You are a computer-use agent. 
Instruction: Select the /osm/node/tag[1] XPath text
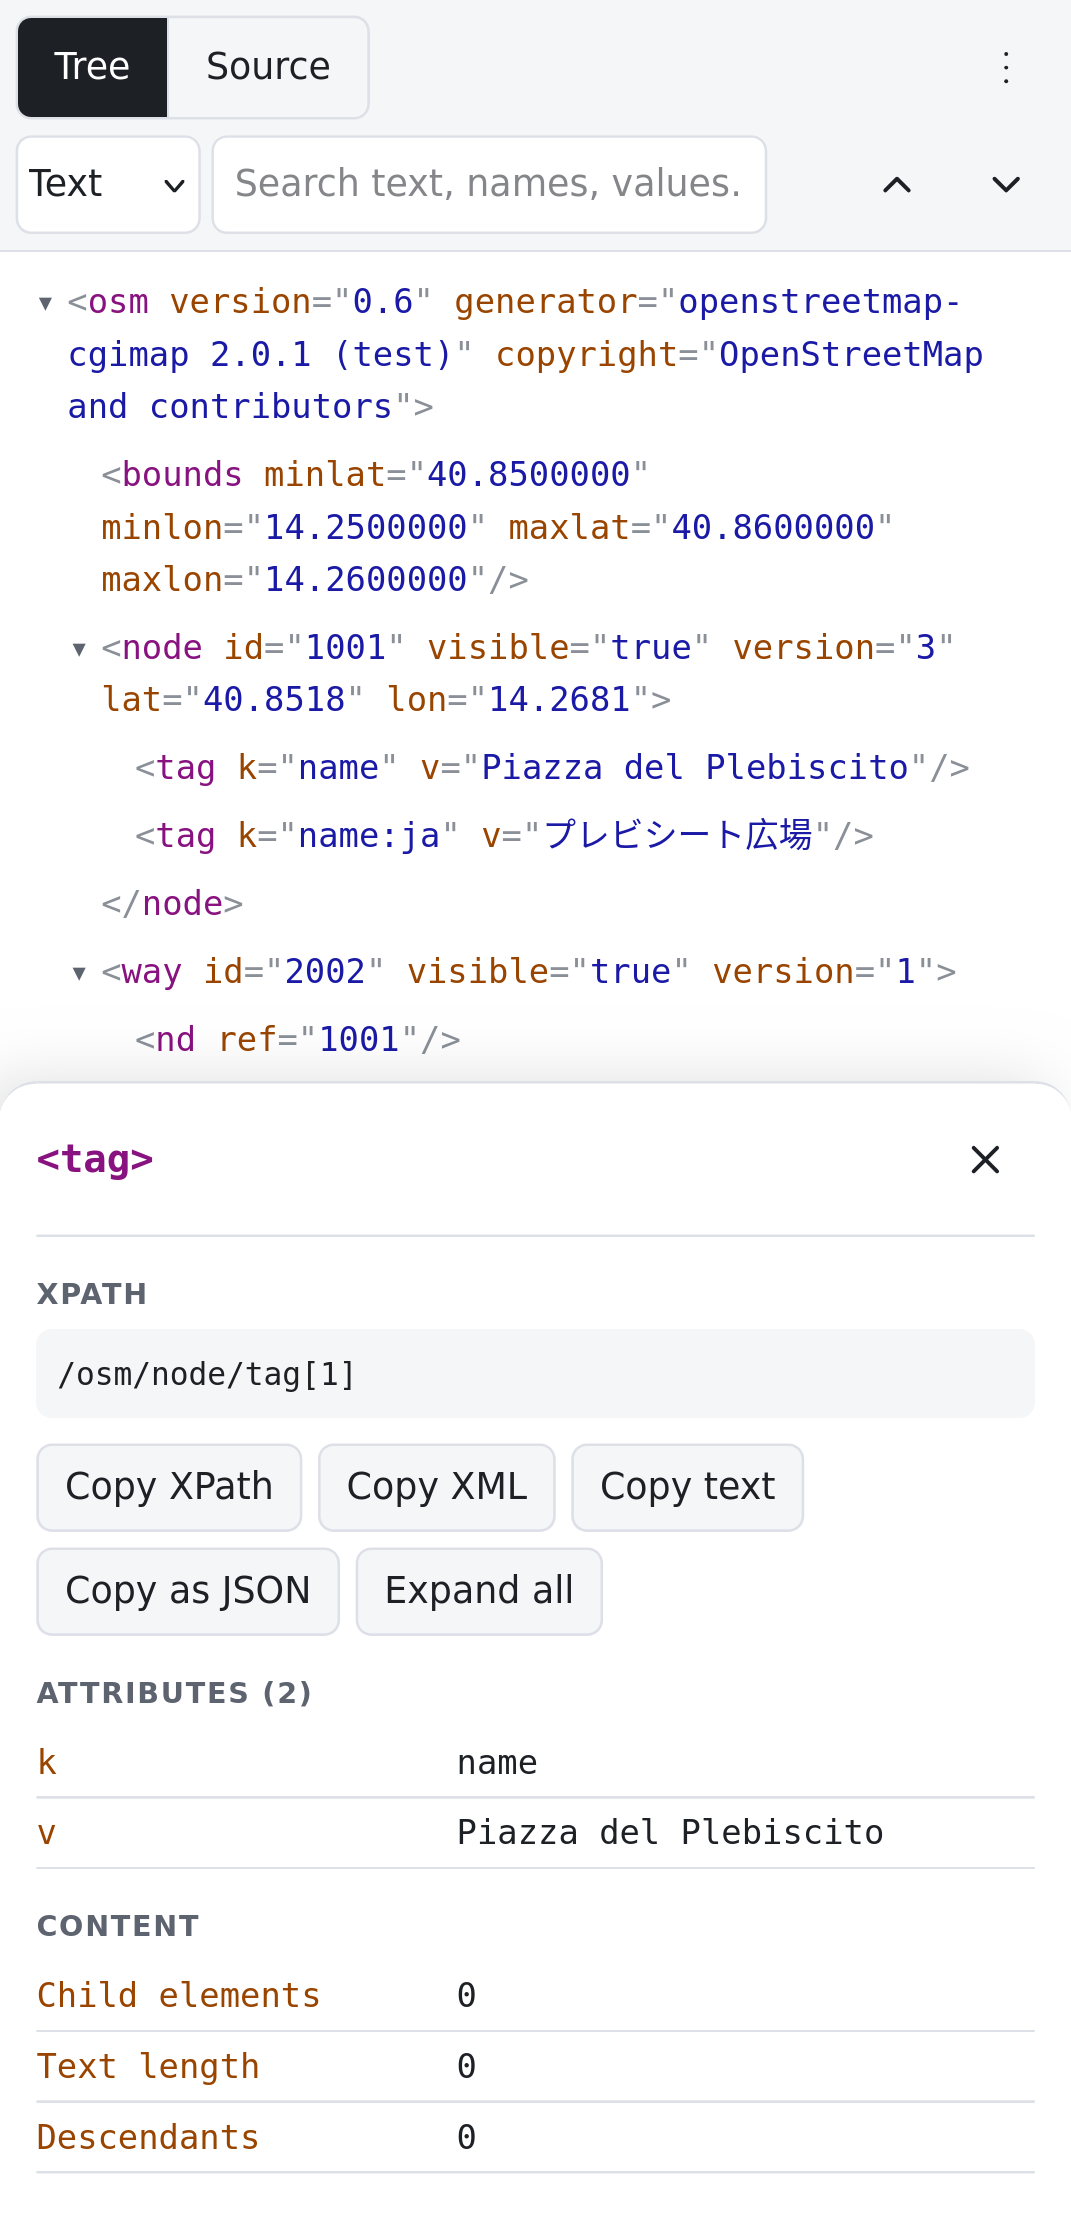(x=207, y=1374)
